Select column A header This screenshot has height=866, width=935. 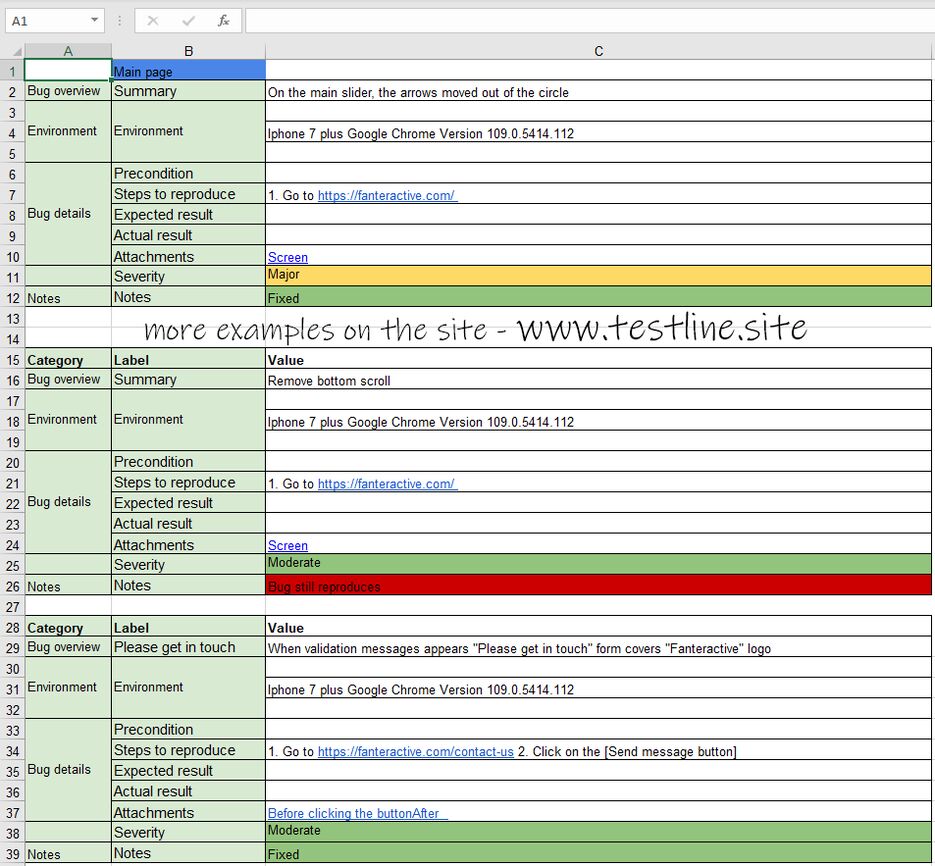click(67, 51)
